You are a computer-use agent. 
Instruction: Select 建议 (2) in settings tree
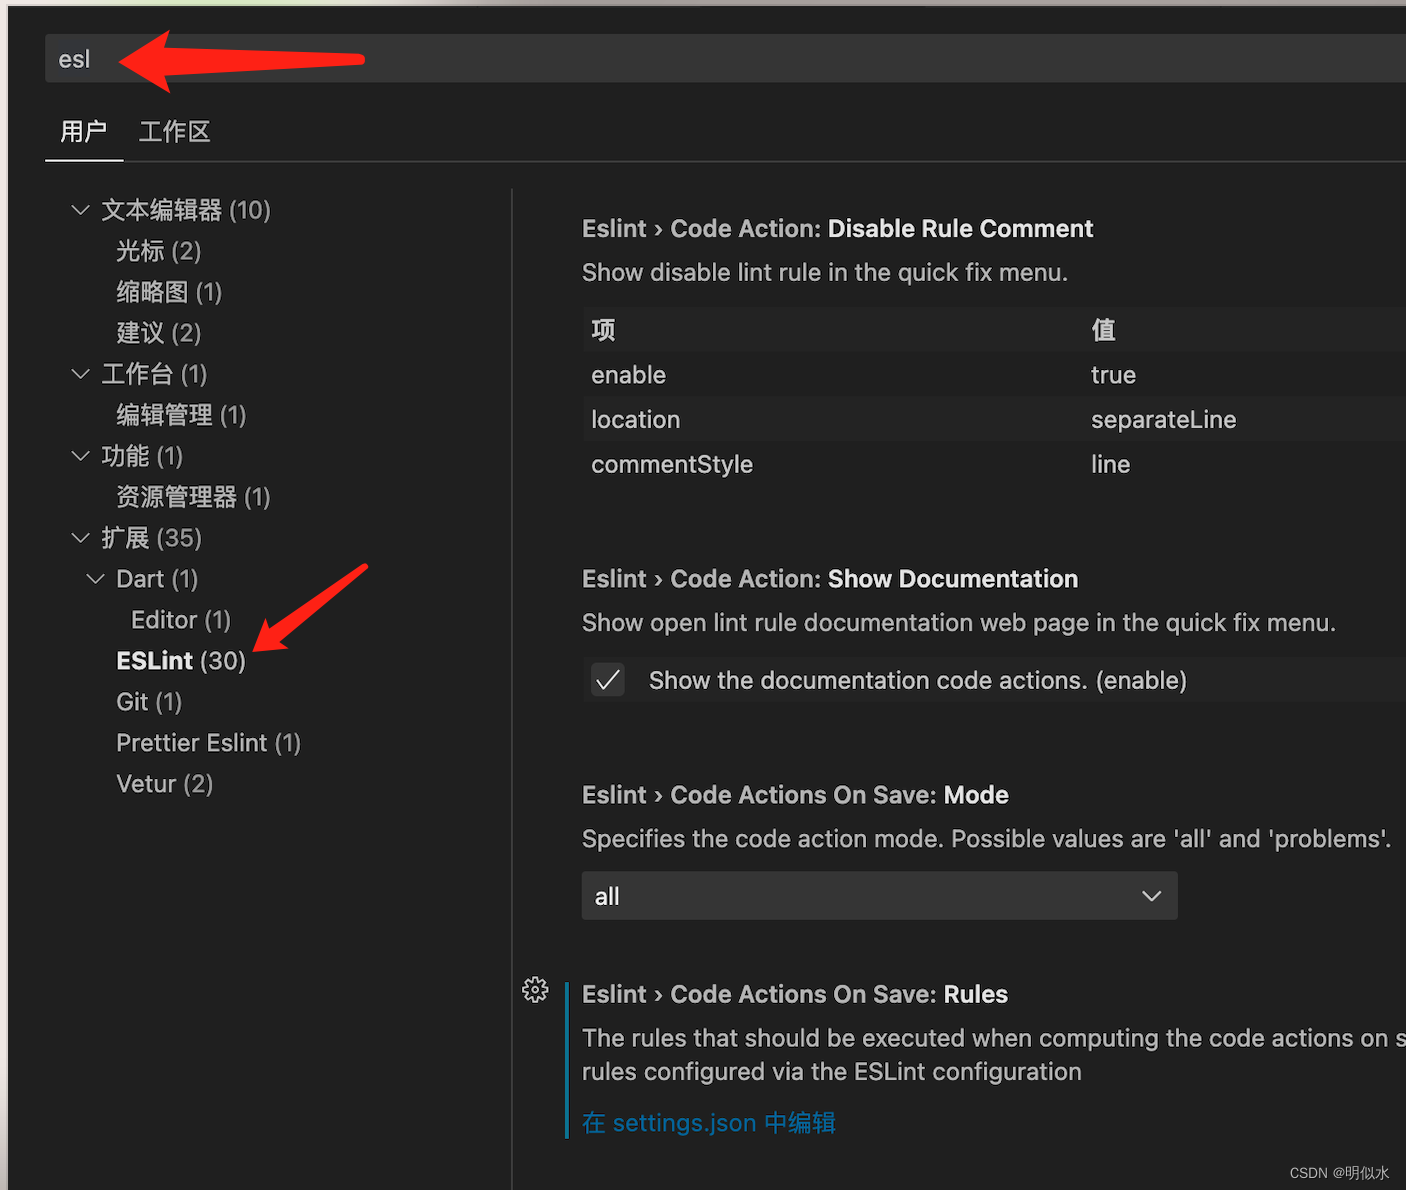(158, 333)
